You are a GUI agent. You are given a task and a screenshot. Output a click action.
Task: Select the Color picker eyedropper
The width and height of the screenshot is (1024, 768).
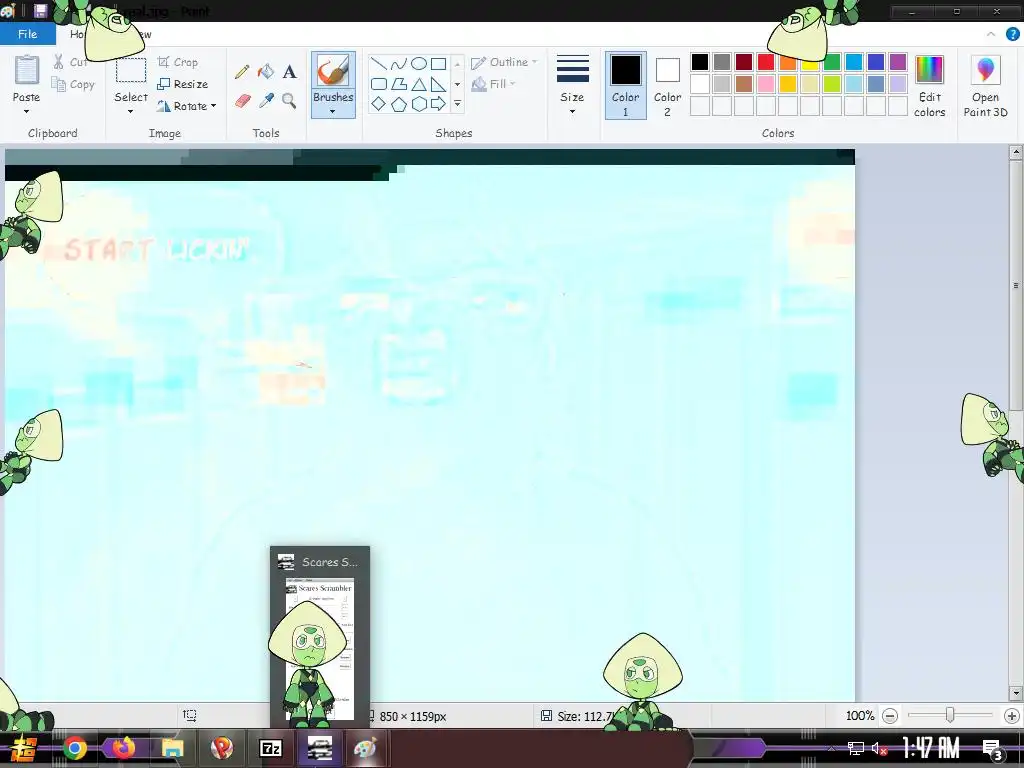point(266,101)
